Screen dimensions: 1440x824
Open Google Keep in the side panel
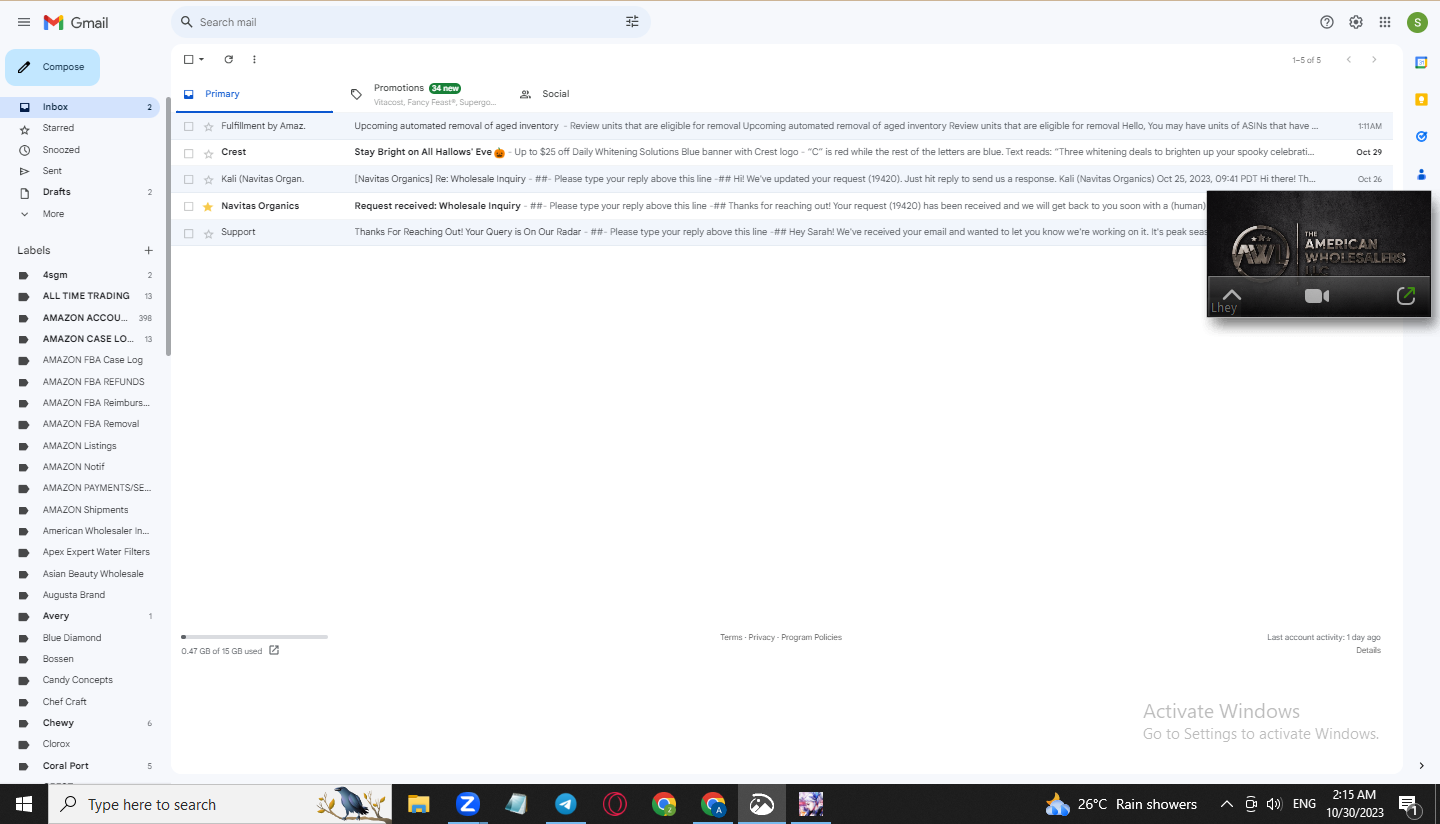(1421, 99)
